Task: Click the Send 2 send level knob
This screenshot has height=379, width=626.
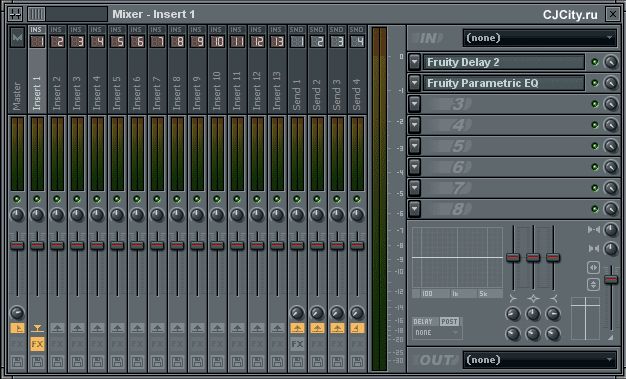Action: [317, 313]
